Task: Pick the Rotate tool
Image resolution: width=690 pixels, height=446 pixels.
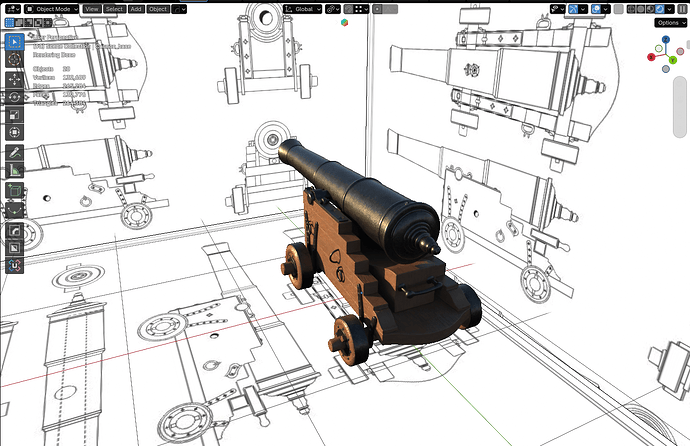Action: pos(15,97)
